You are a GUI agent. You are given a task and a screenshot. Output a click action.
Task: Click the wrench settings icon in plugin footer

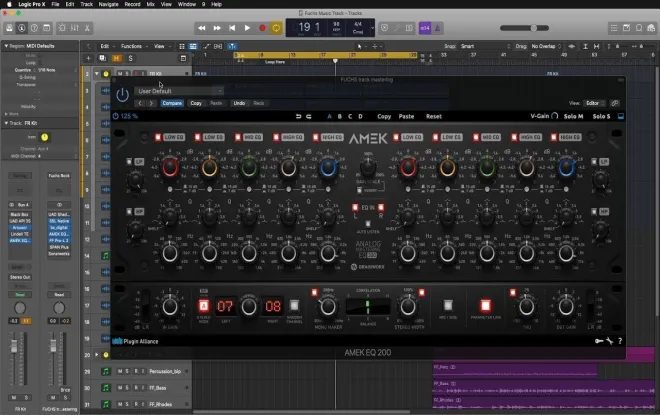609,341
